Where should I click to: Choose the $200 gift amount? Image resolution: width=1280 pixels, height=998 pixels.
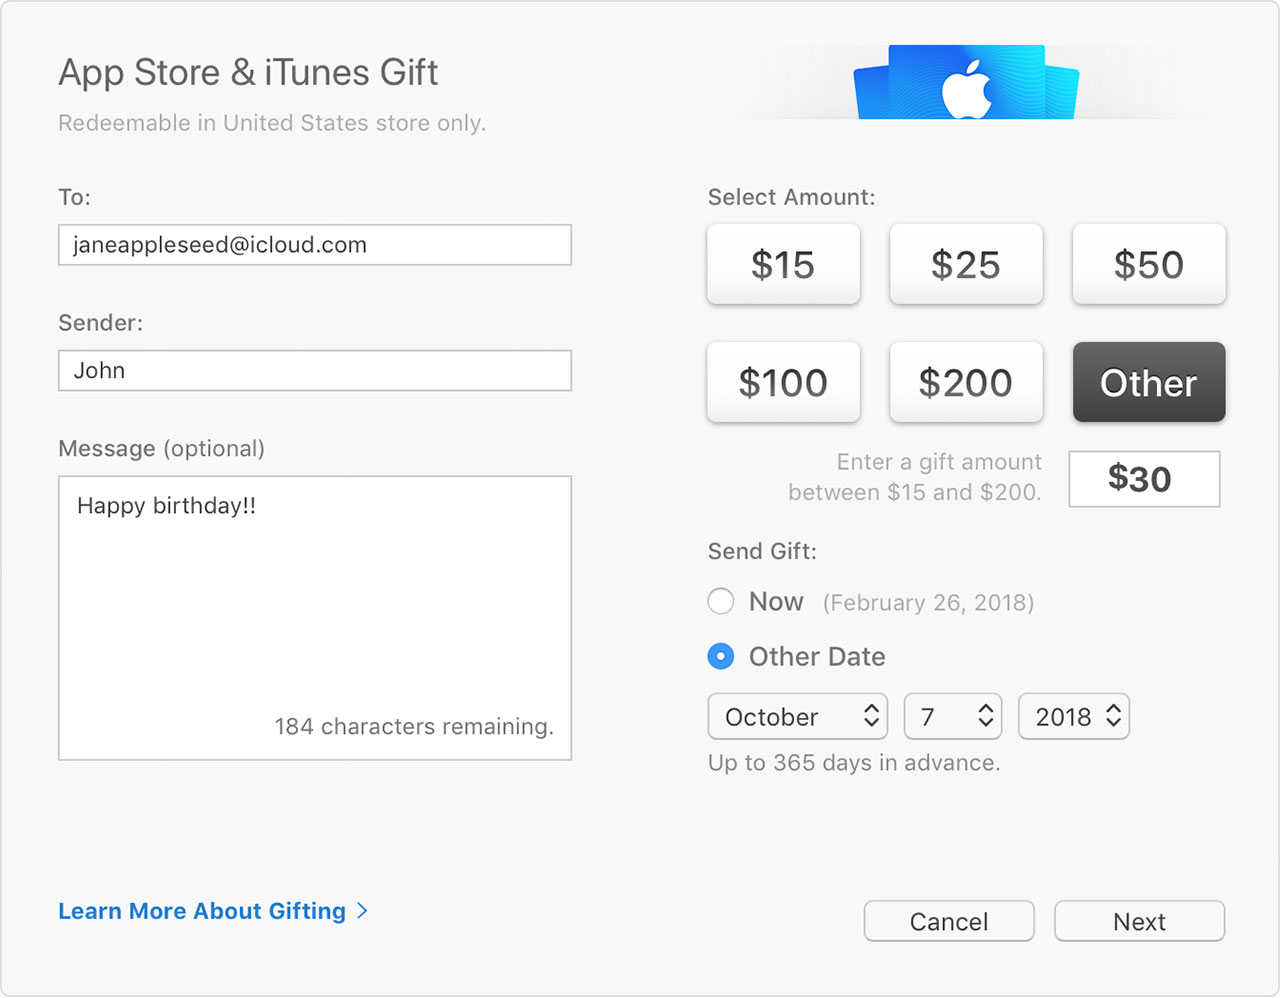click(966, 382)
